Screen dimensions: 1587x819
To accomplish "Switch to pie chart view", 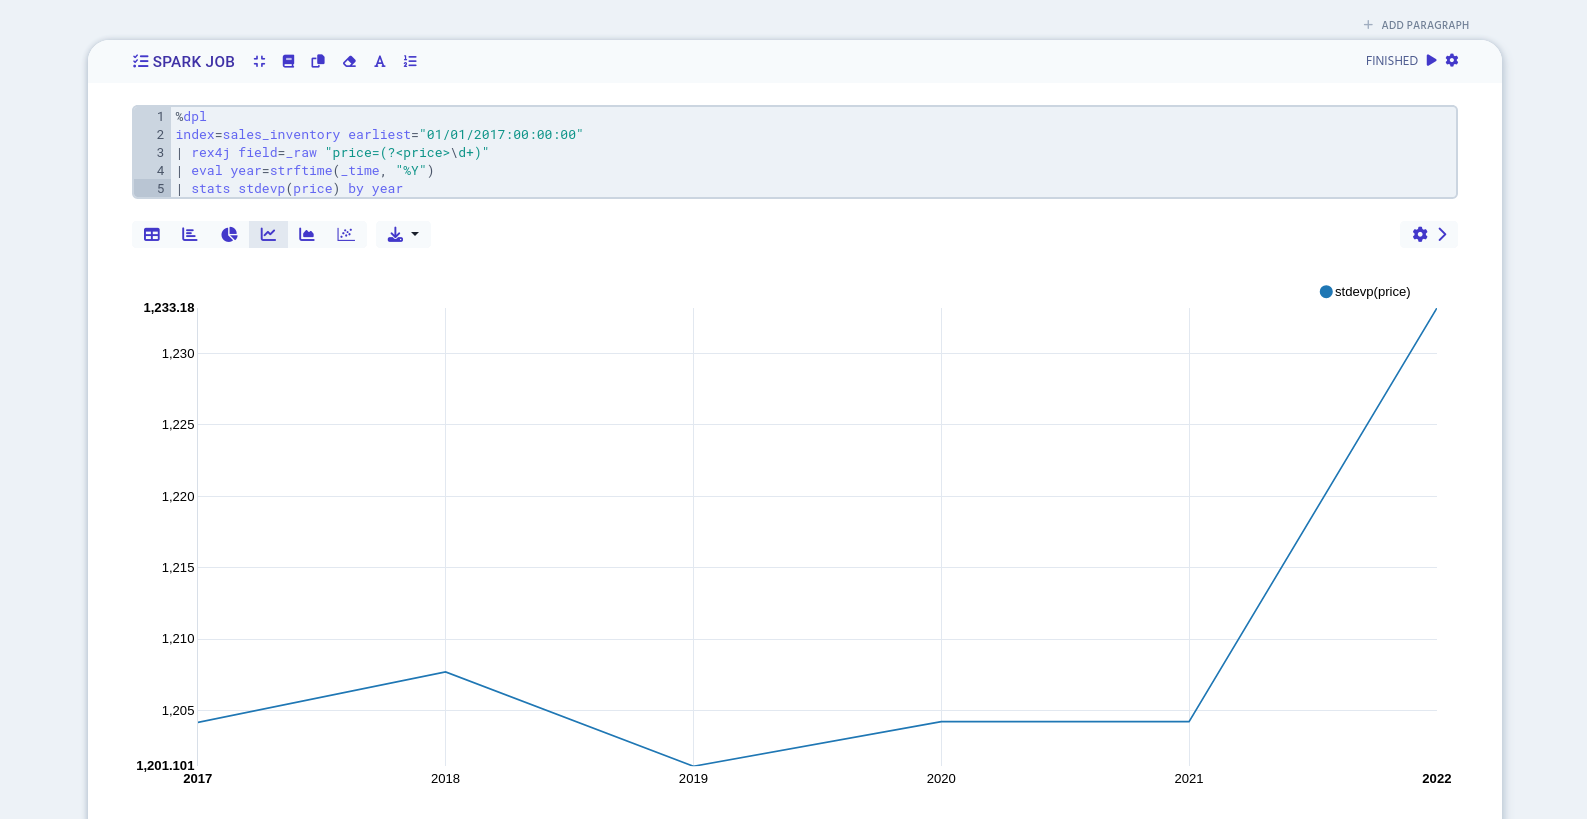I will tap(229, 234).
